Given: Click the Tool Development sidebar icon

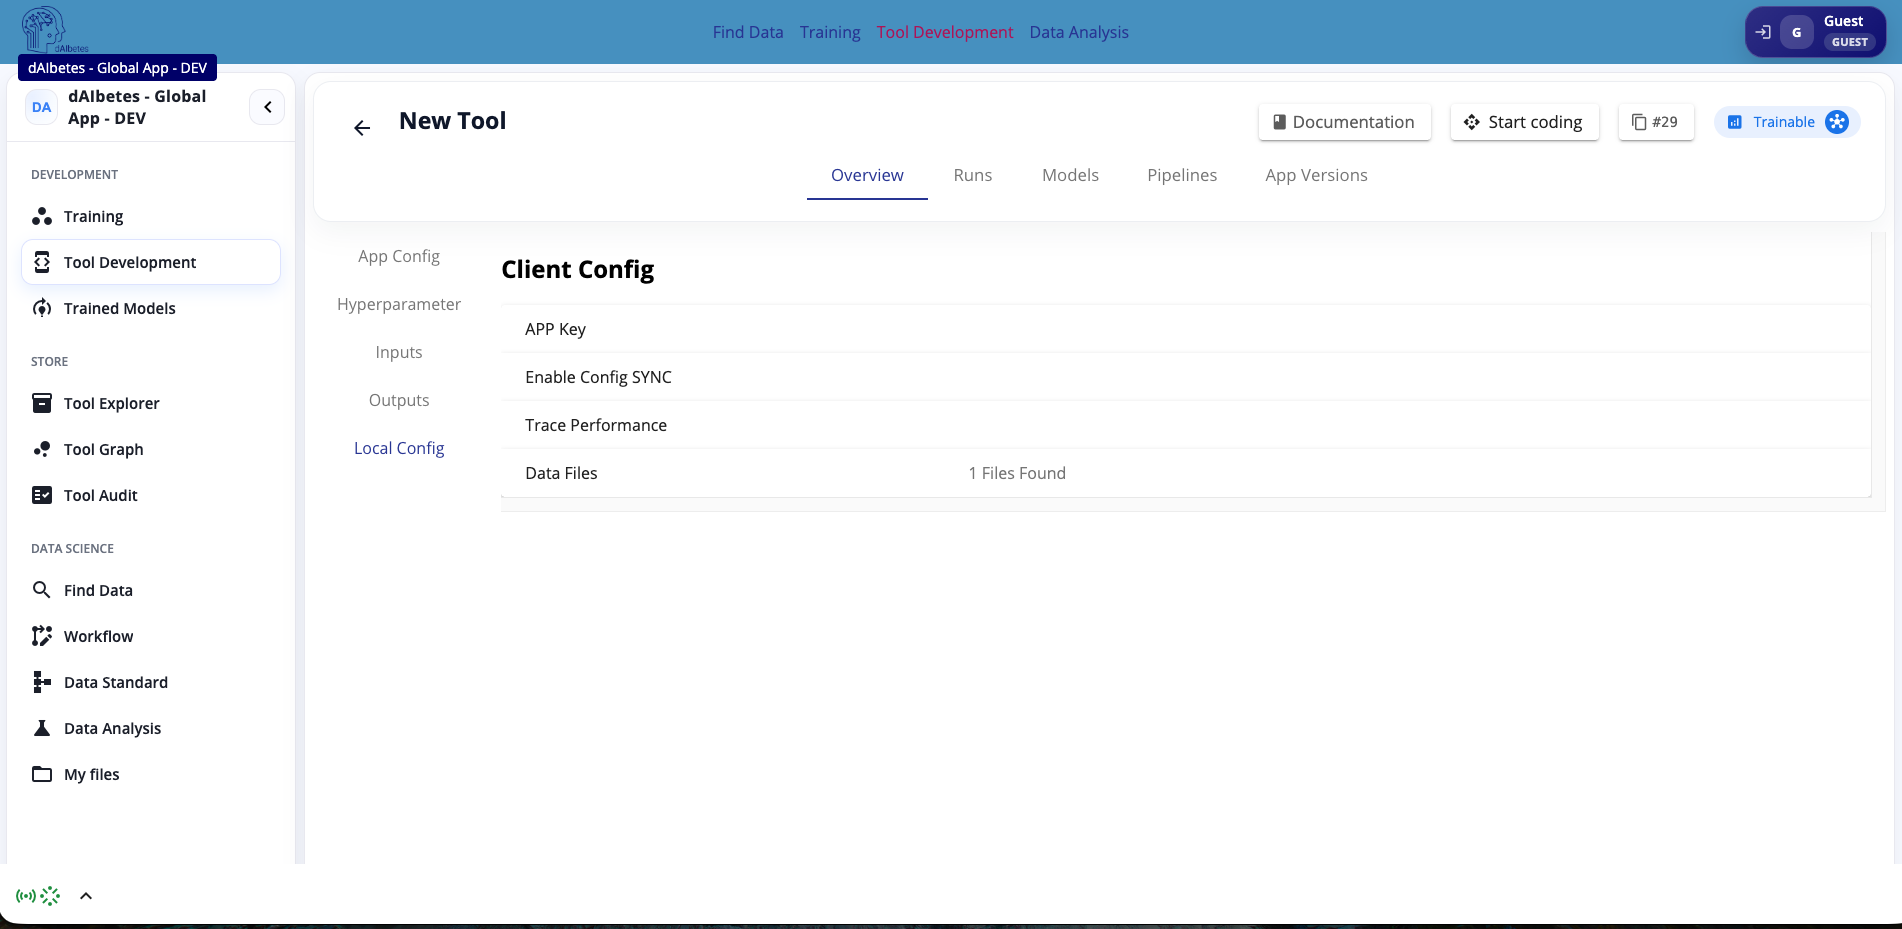Looking at the screenshot, I should pyautogui.click(x=42, y=262).
